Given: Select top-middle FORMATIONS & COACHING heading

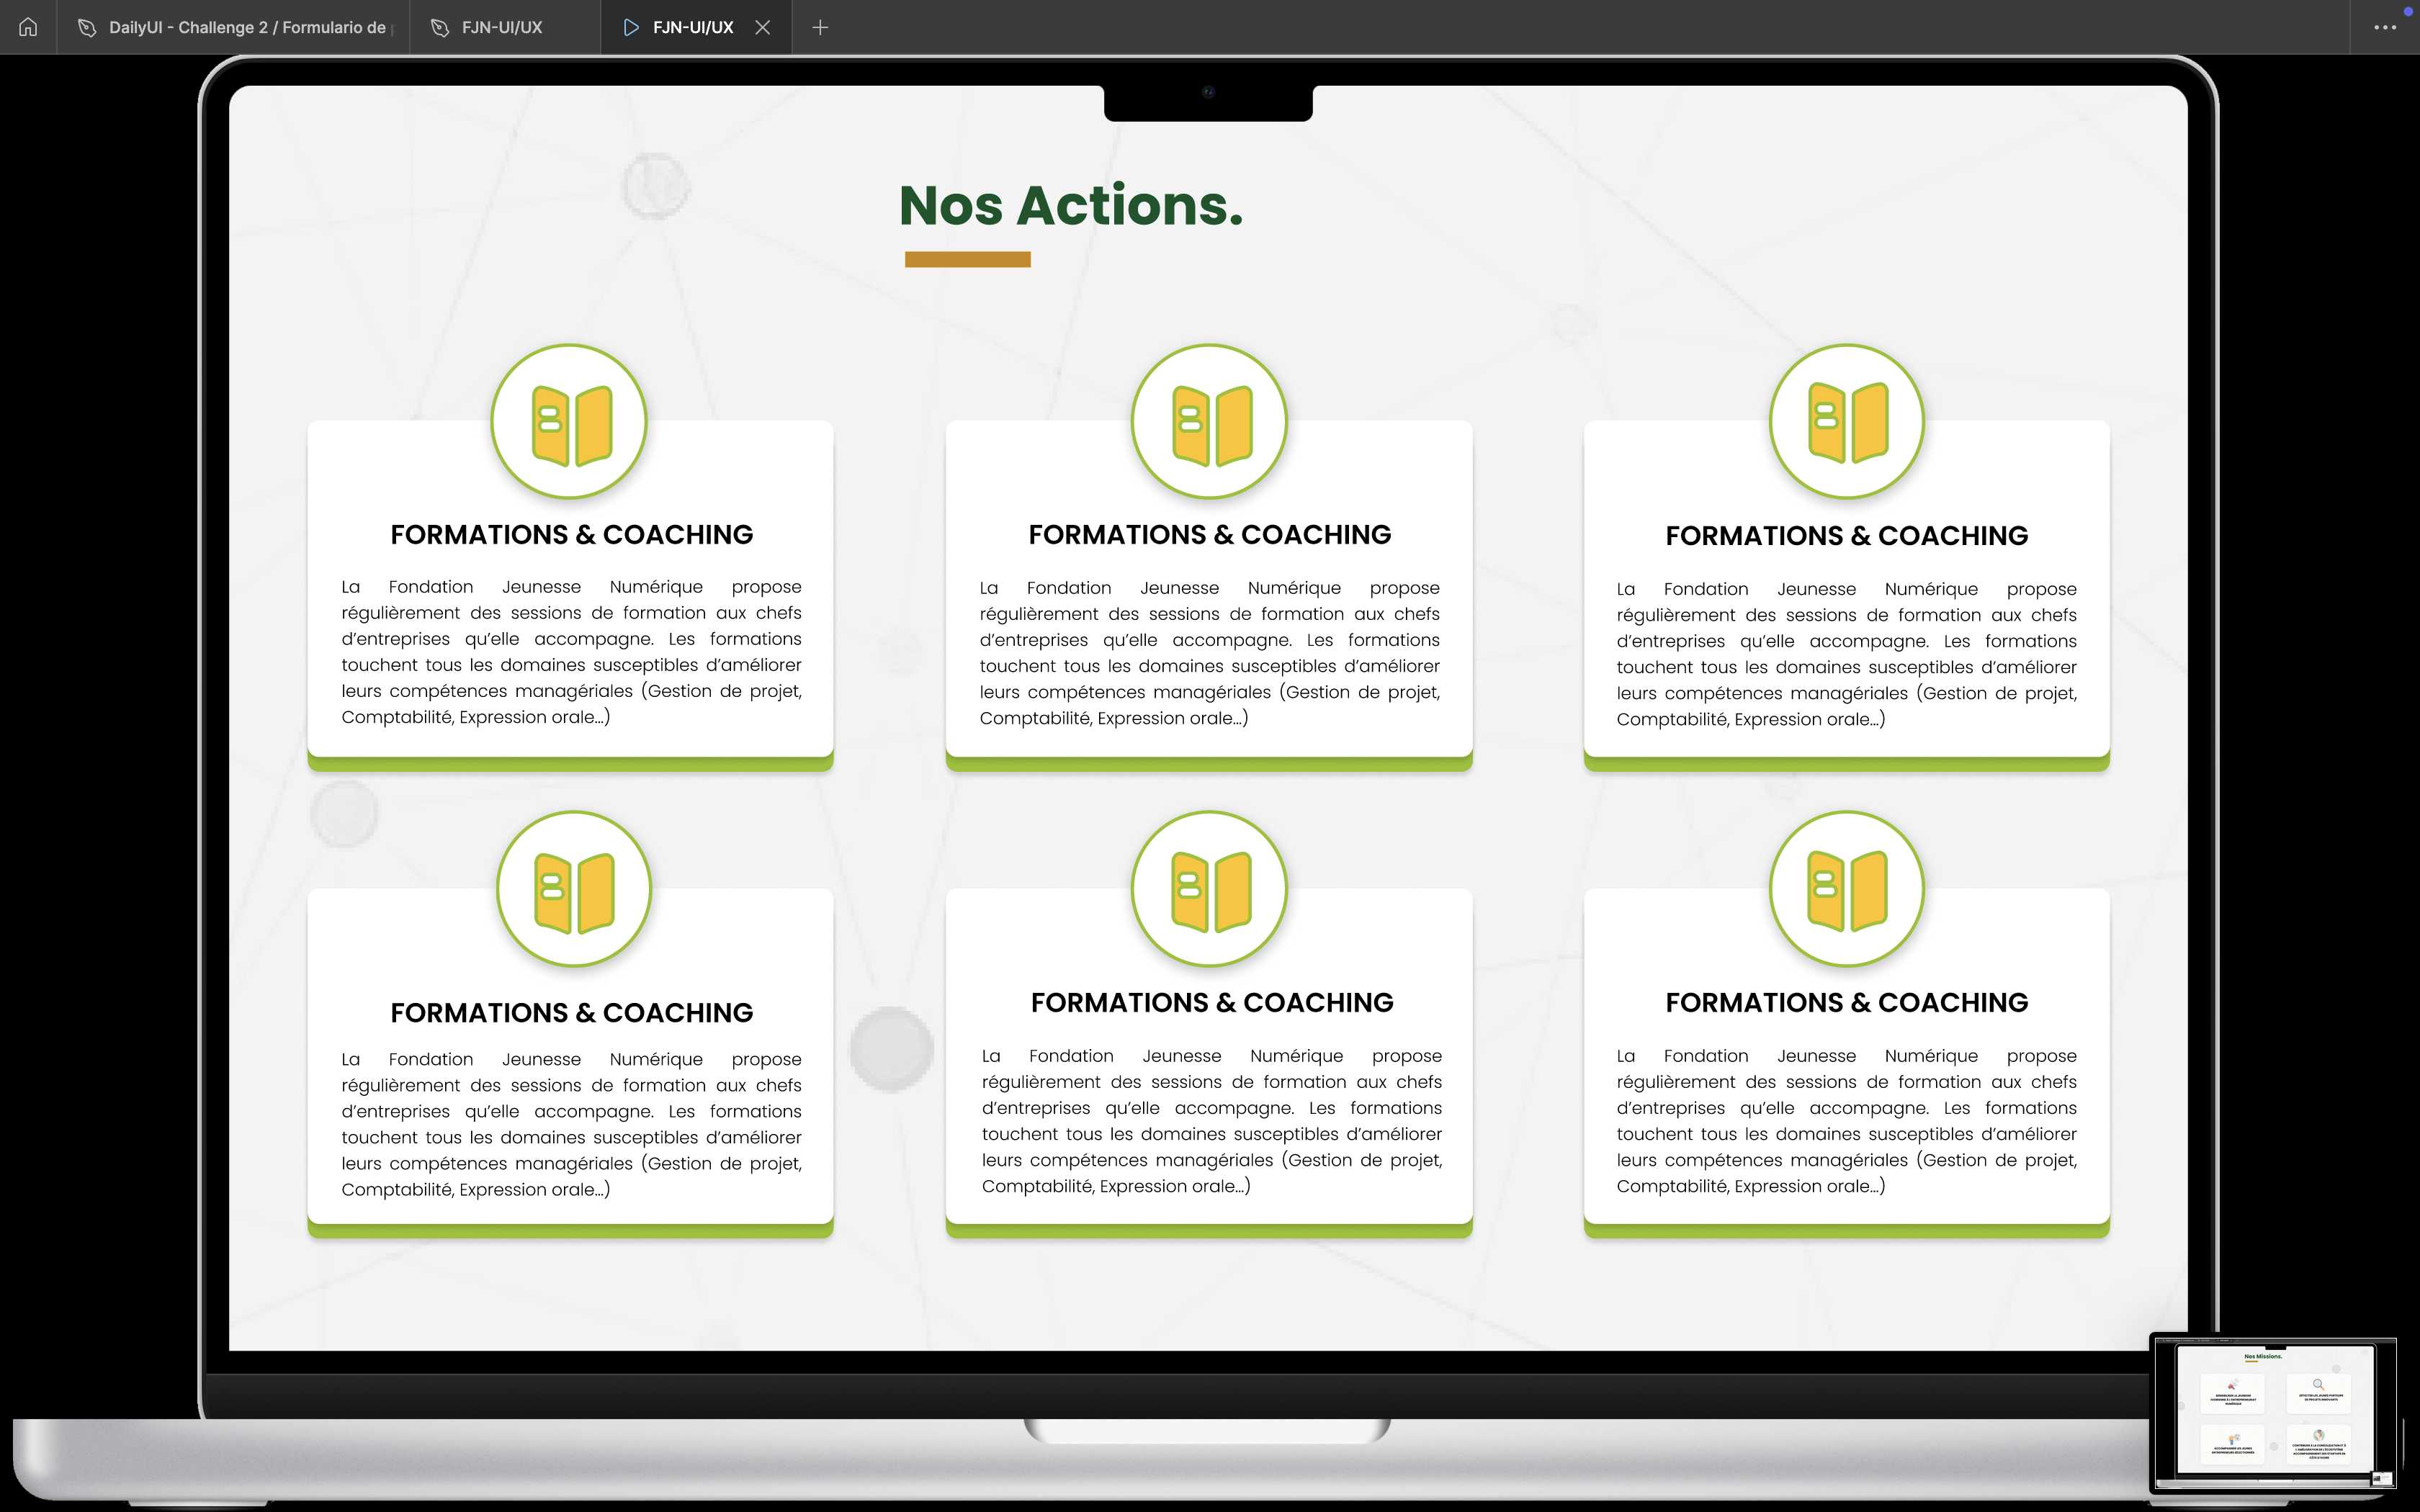Looking at the screenshot, I should pyautogui.click(x=1209, y=534).
